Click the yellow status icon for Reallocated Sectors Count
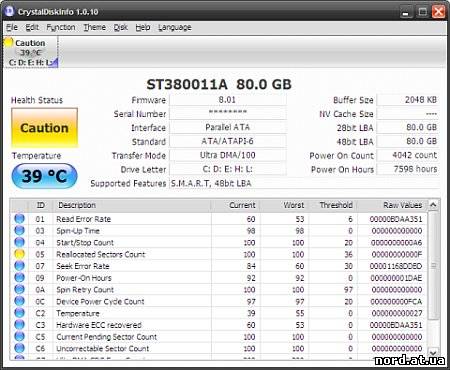This screenshot has width=450, height=370. point(20,254)
